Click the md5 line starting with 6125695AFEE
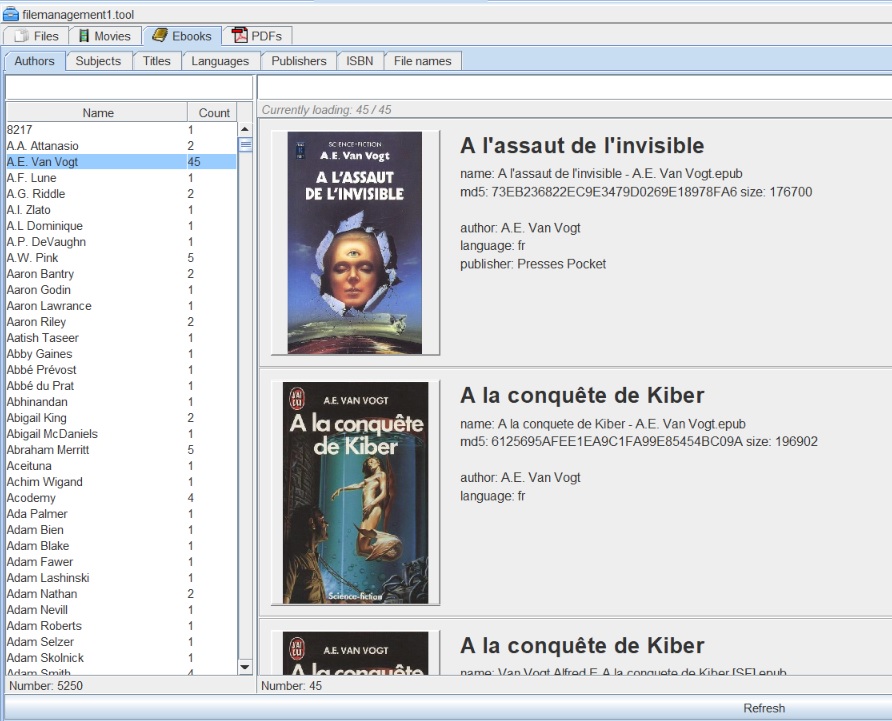Viewport: 892px width, 721px height. (x=639, y=441)
